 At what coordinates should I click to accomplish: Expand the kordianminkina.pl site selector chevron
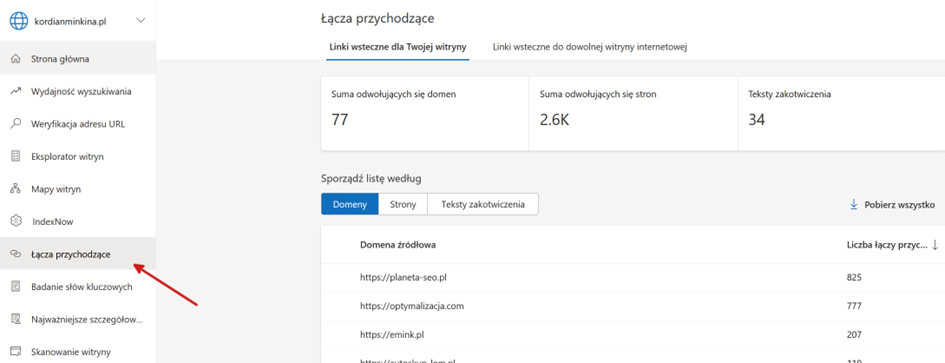141,21
